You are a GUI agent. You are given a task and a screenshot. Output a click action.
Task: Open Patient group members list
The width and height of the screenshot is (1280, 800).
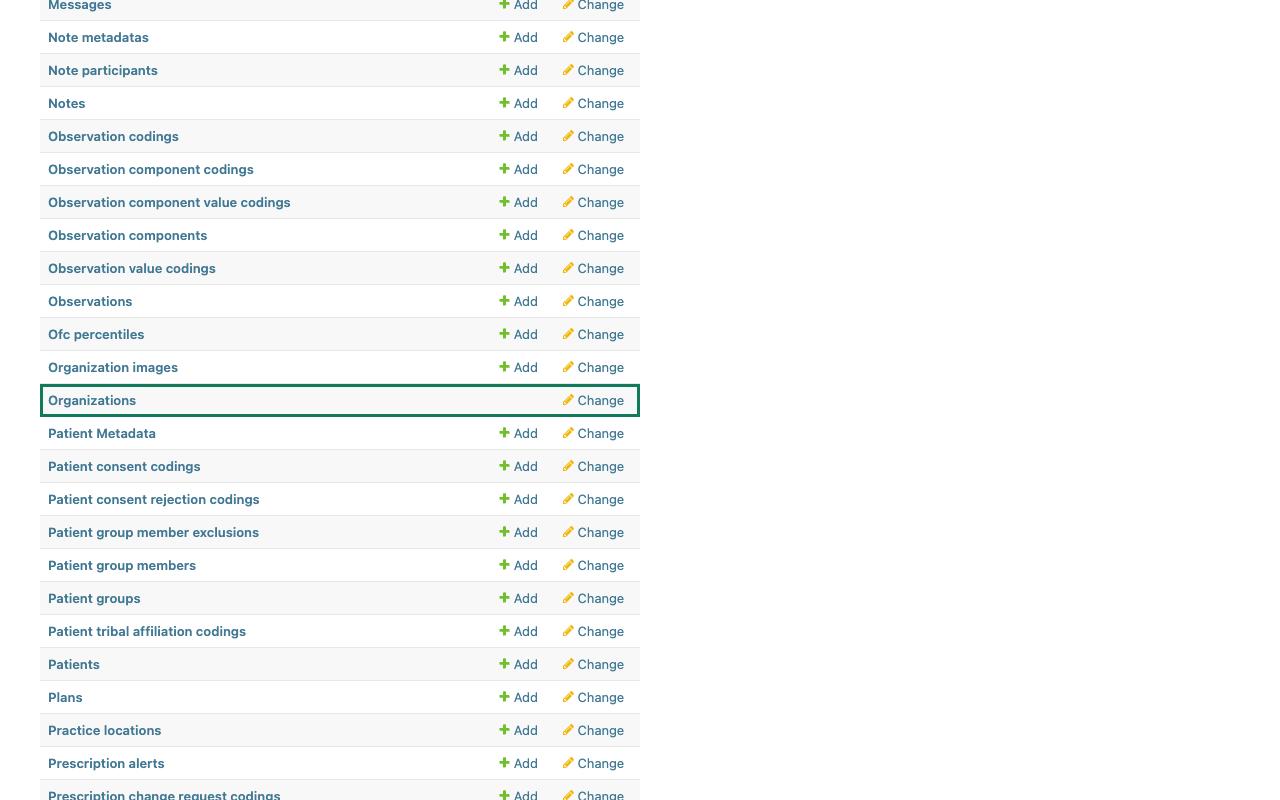coord(122,565)
